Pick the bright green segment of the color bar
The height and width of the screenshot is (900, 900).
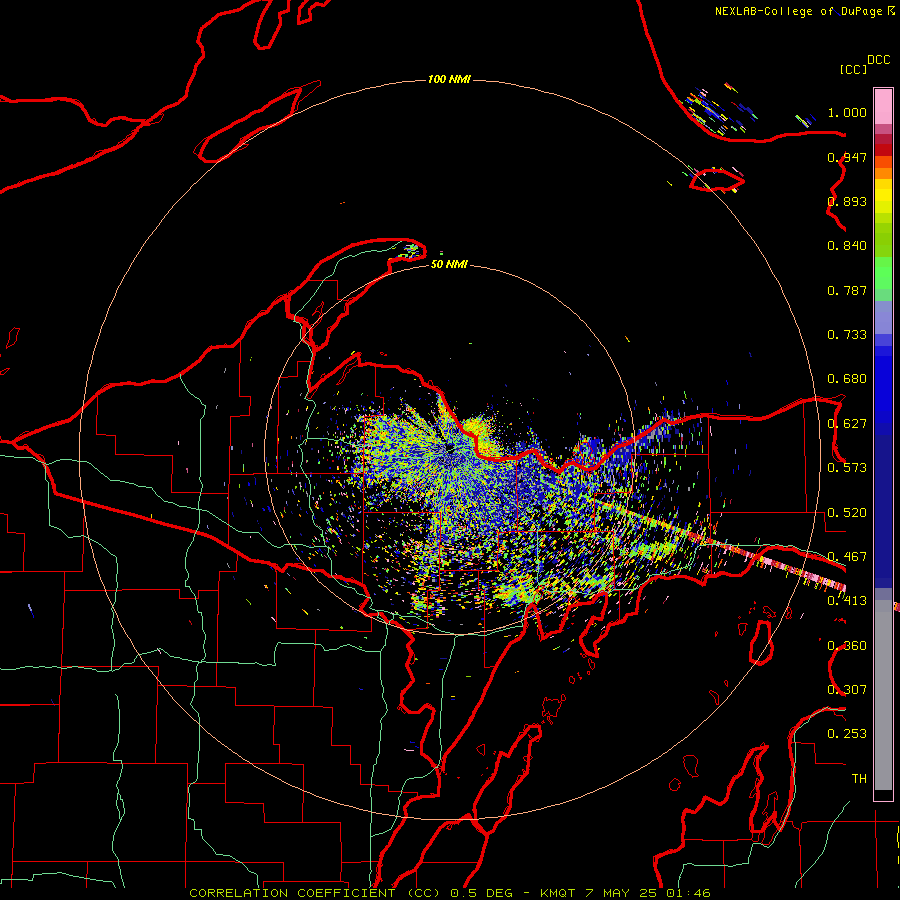883,273
